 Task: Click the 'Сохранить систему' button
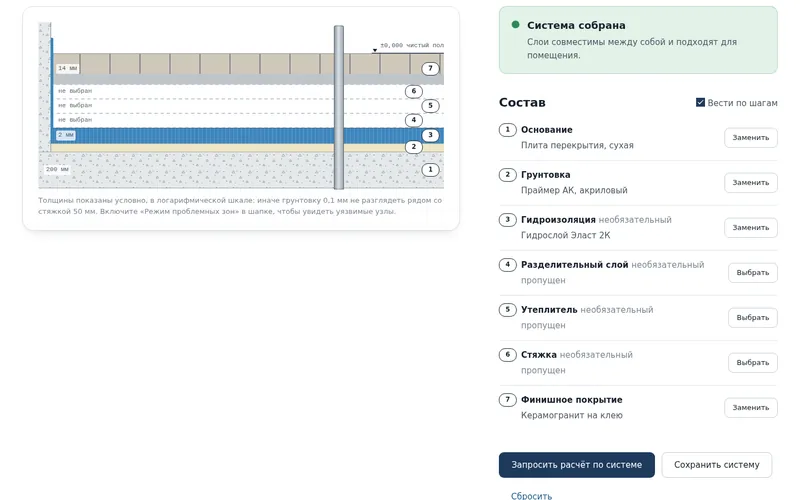click(x=716, y=465)
